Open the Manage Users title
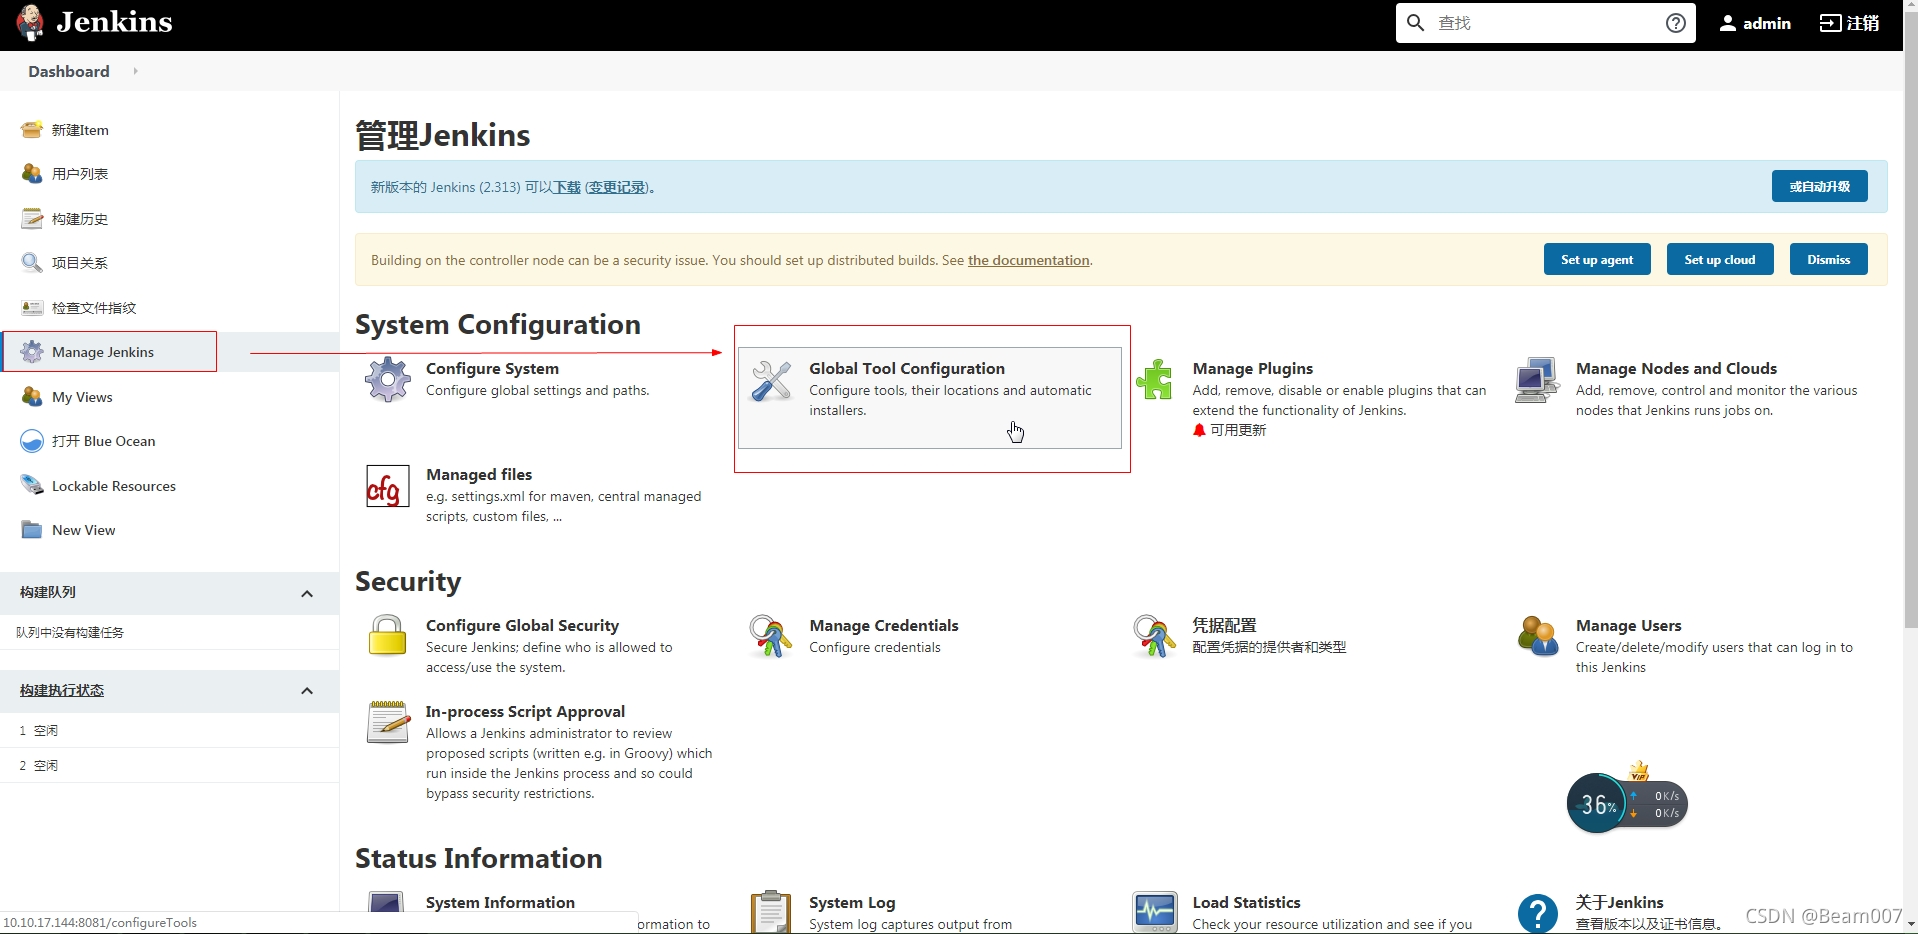This screenshot has height=934, width=1918. coord(1628,625)
